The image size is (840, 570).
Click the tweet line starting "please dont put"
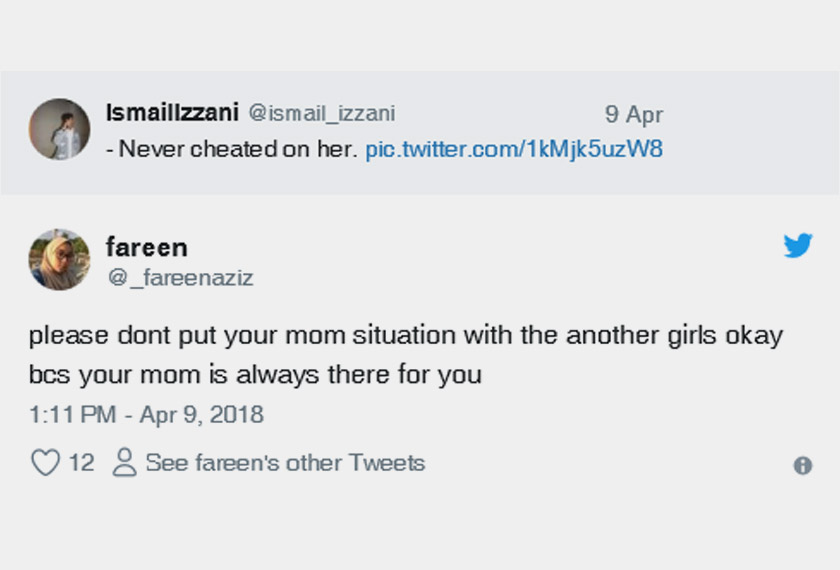(300, 335)
